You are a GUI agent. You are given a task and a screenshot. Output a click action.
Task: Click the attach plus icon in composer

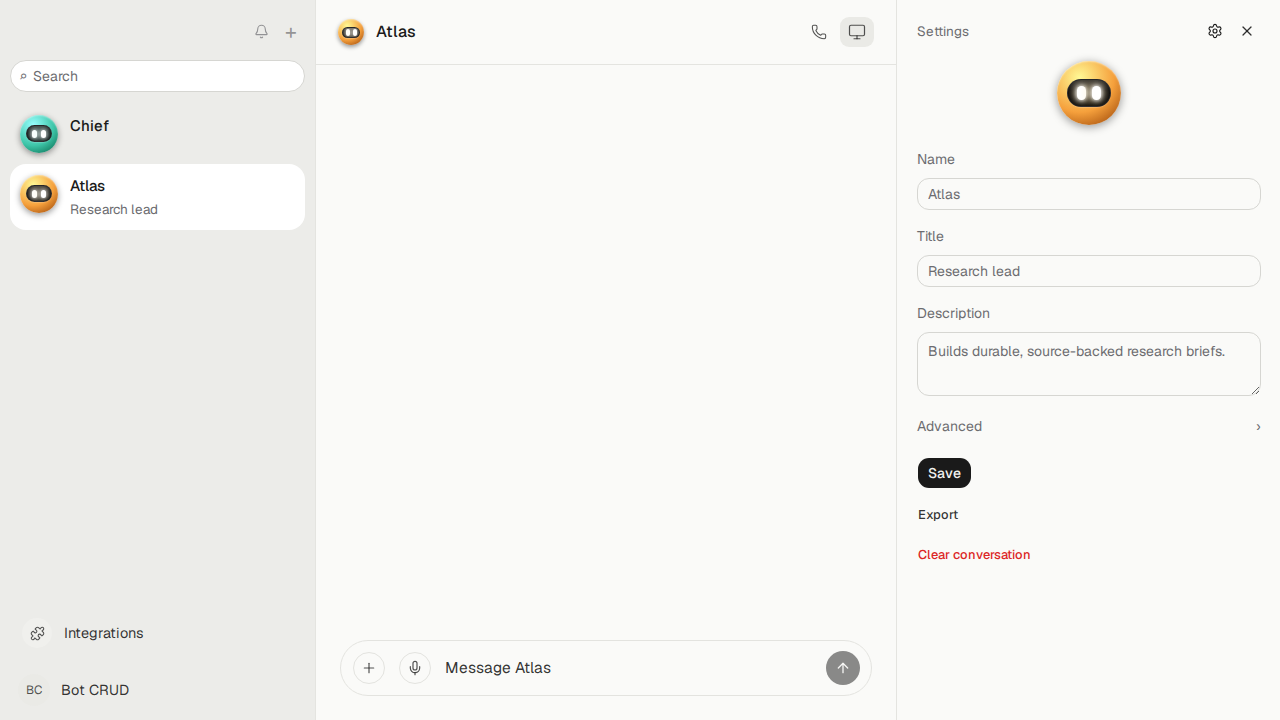pyautogui.click(x=369, y=668)
